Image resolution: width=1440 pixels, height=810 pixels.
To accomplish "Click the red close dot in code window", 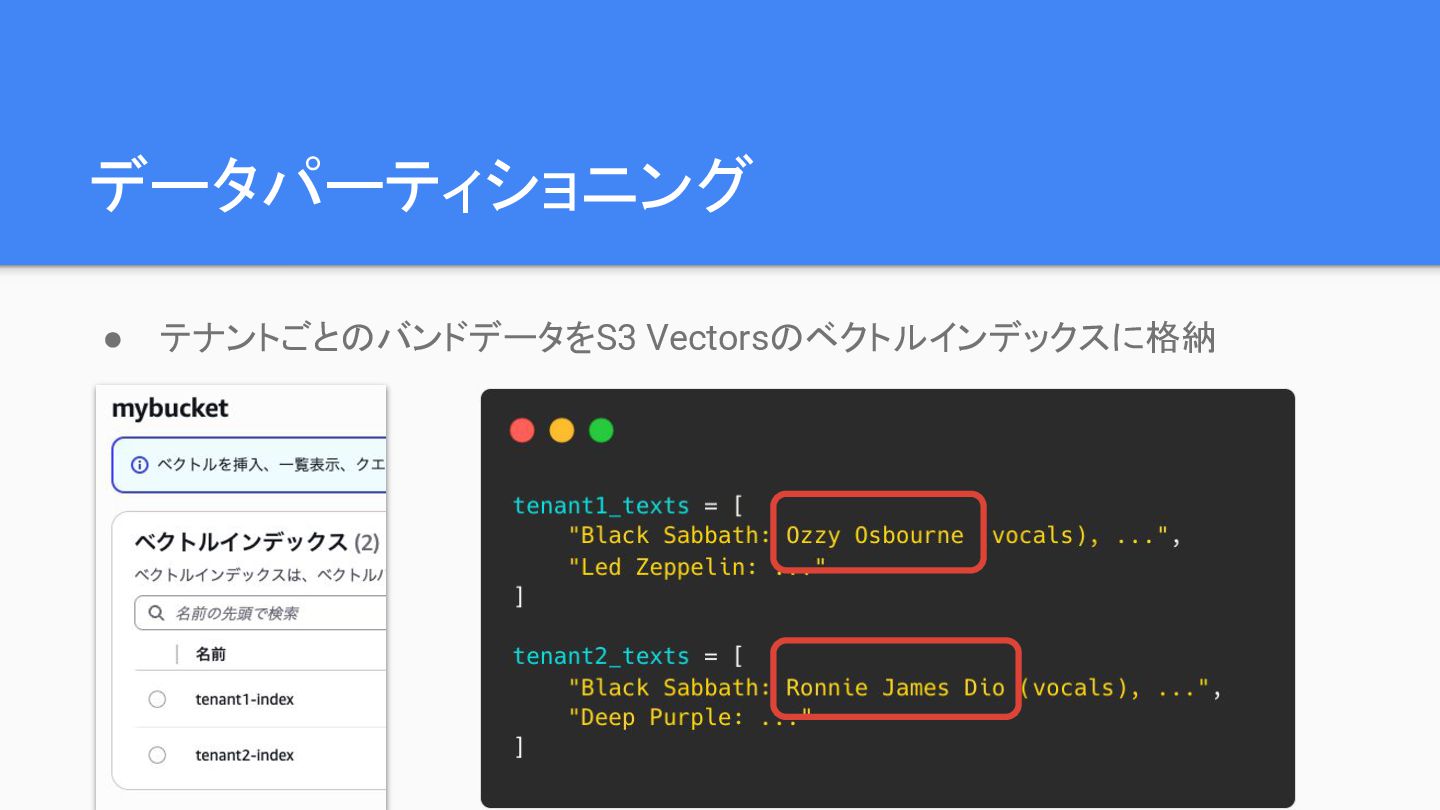I will click(522, 431).
